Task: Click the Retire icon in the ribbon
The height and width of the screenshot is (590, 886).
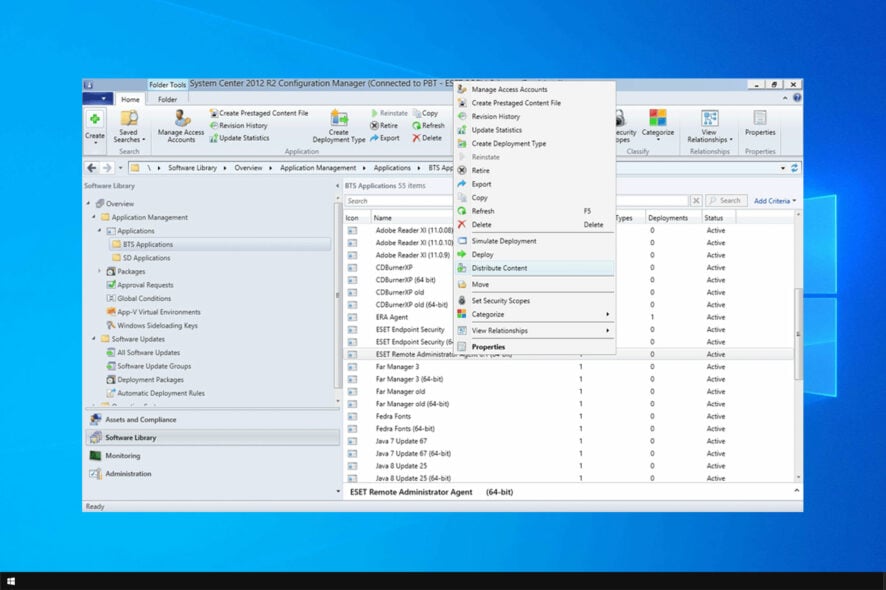Action: coord(383,124)
